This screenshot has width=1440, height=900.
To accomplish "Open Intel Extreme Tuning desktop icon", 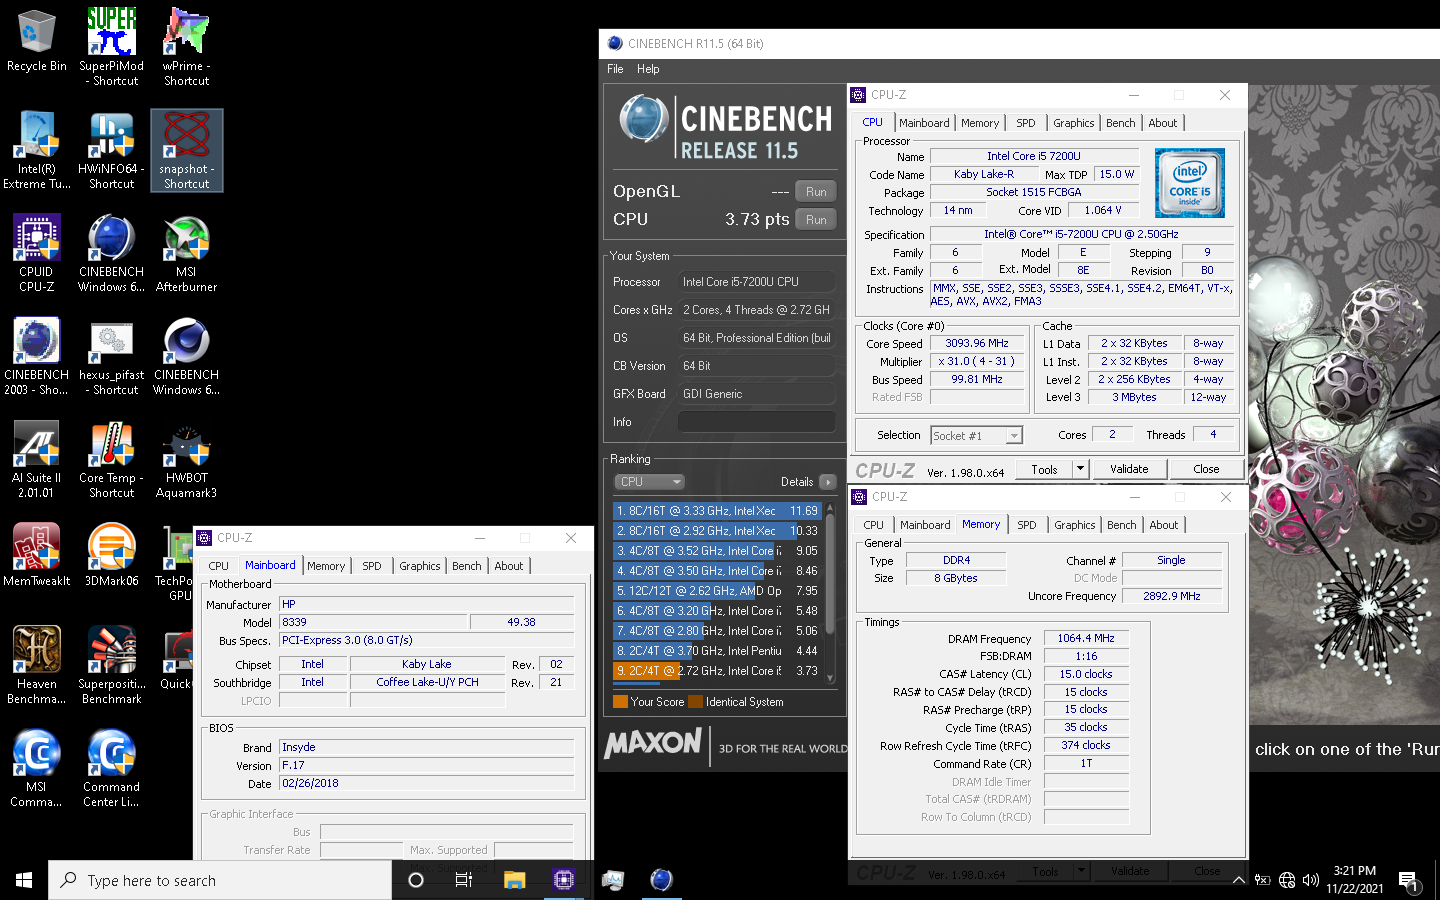I will click(x=36, y=150).
